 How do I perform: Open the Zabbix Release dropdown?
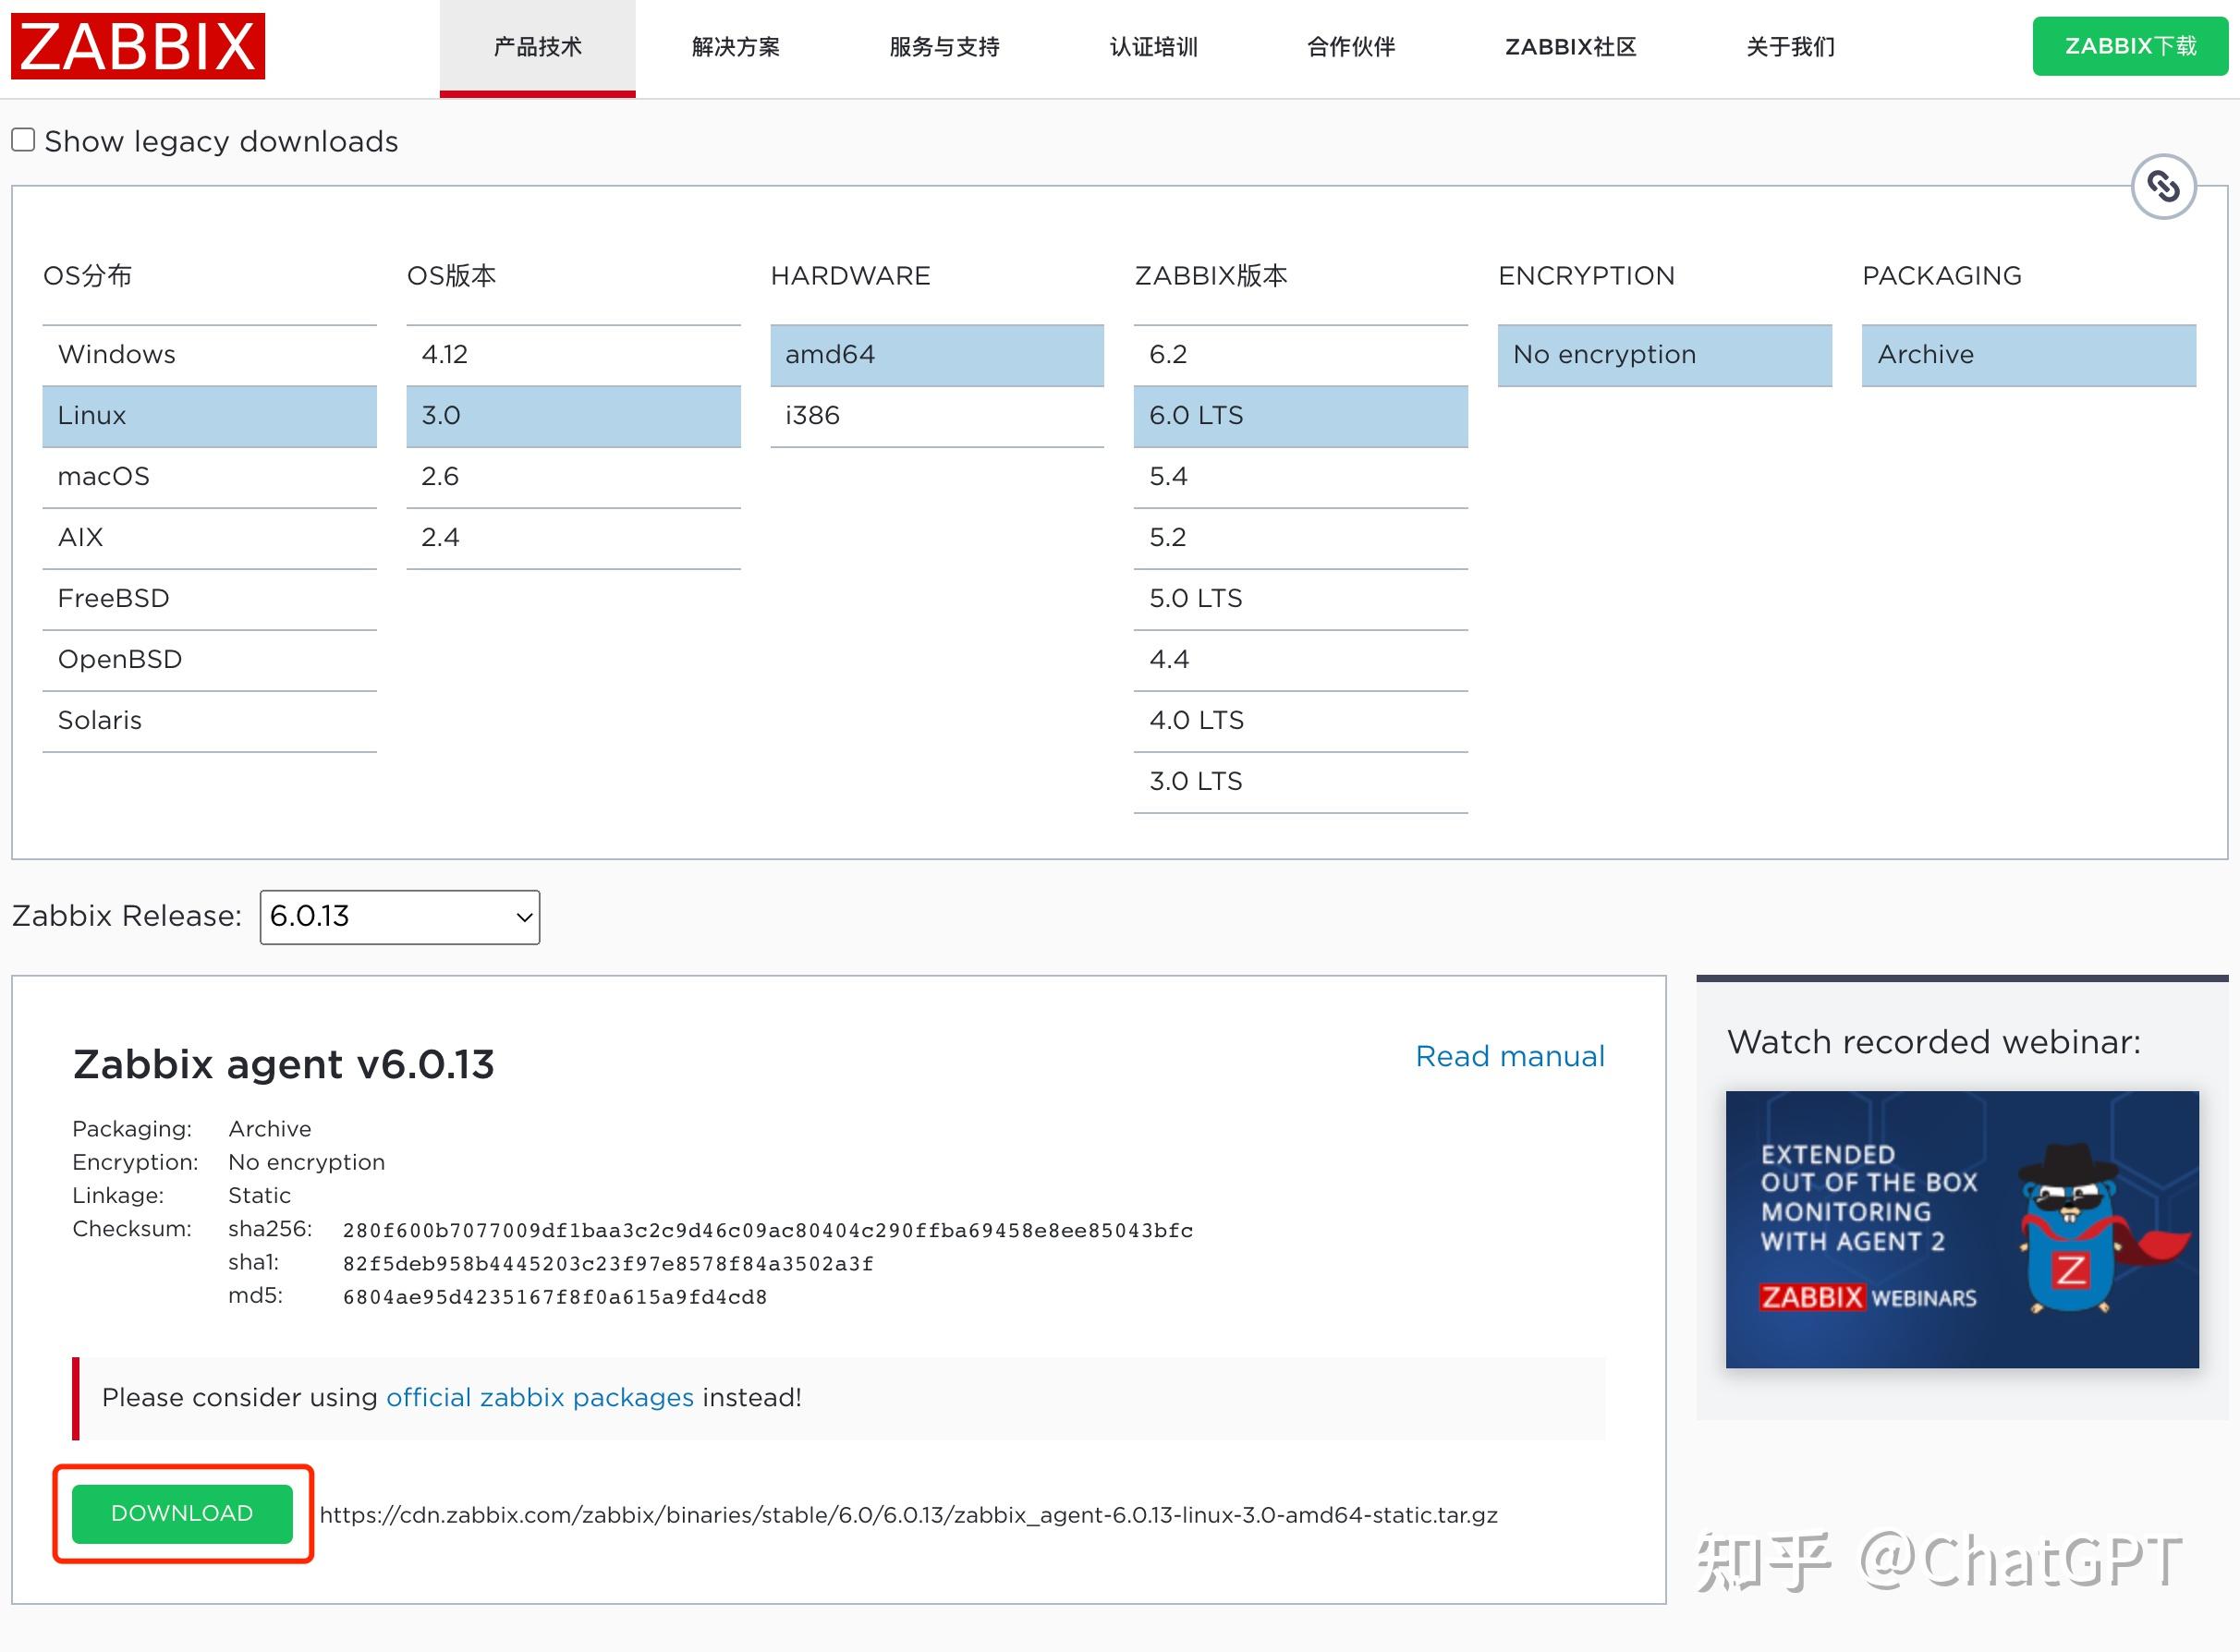(x=399, y=916)
